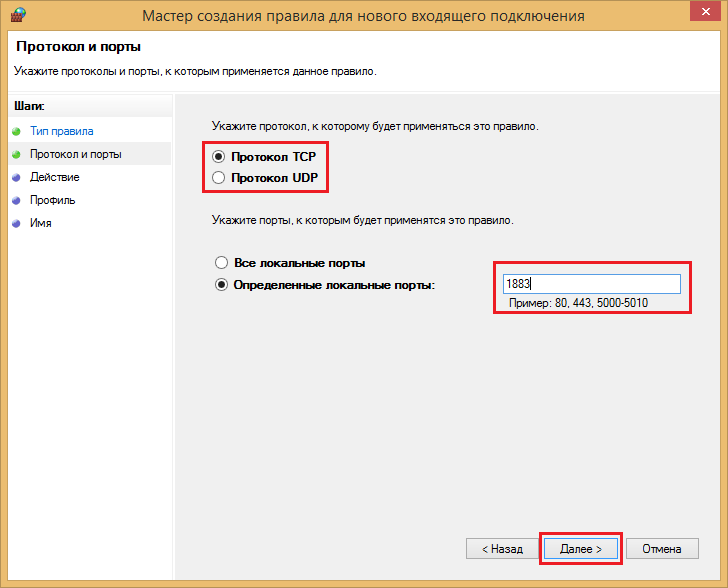This screenshot has height=588, width=728.
Task: Click green bullet next to "Протокол и порты"
Action: pyautogui.click(x=16, y=155)
